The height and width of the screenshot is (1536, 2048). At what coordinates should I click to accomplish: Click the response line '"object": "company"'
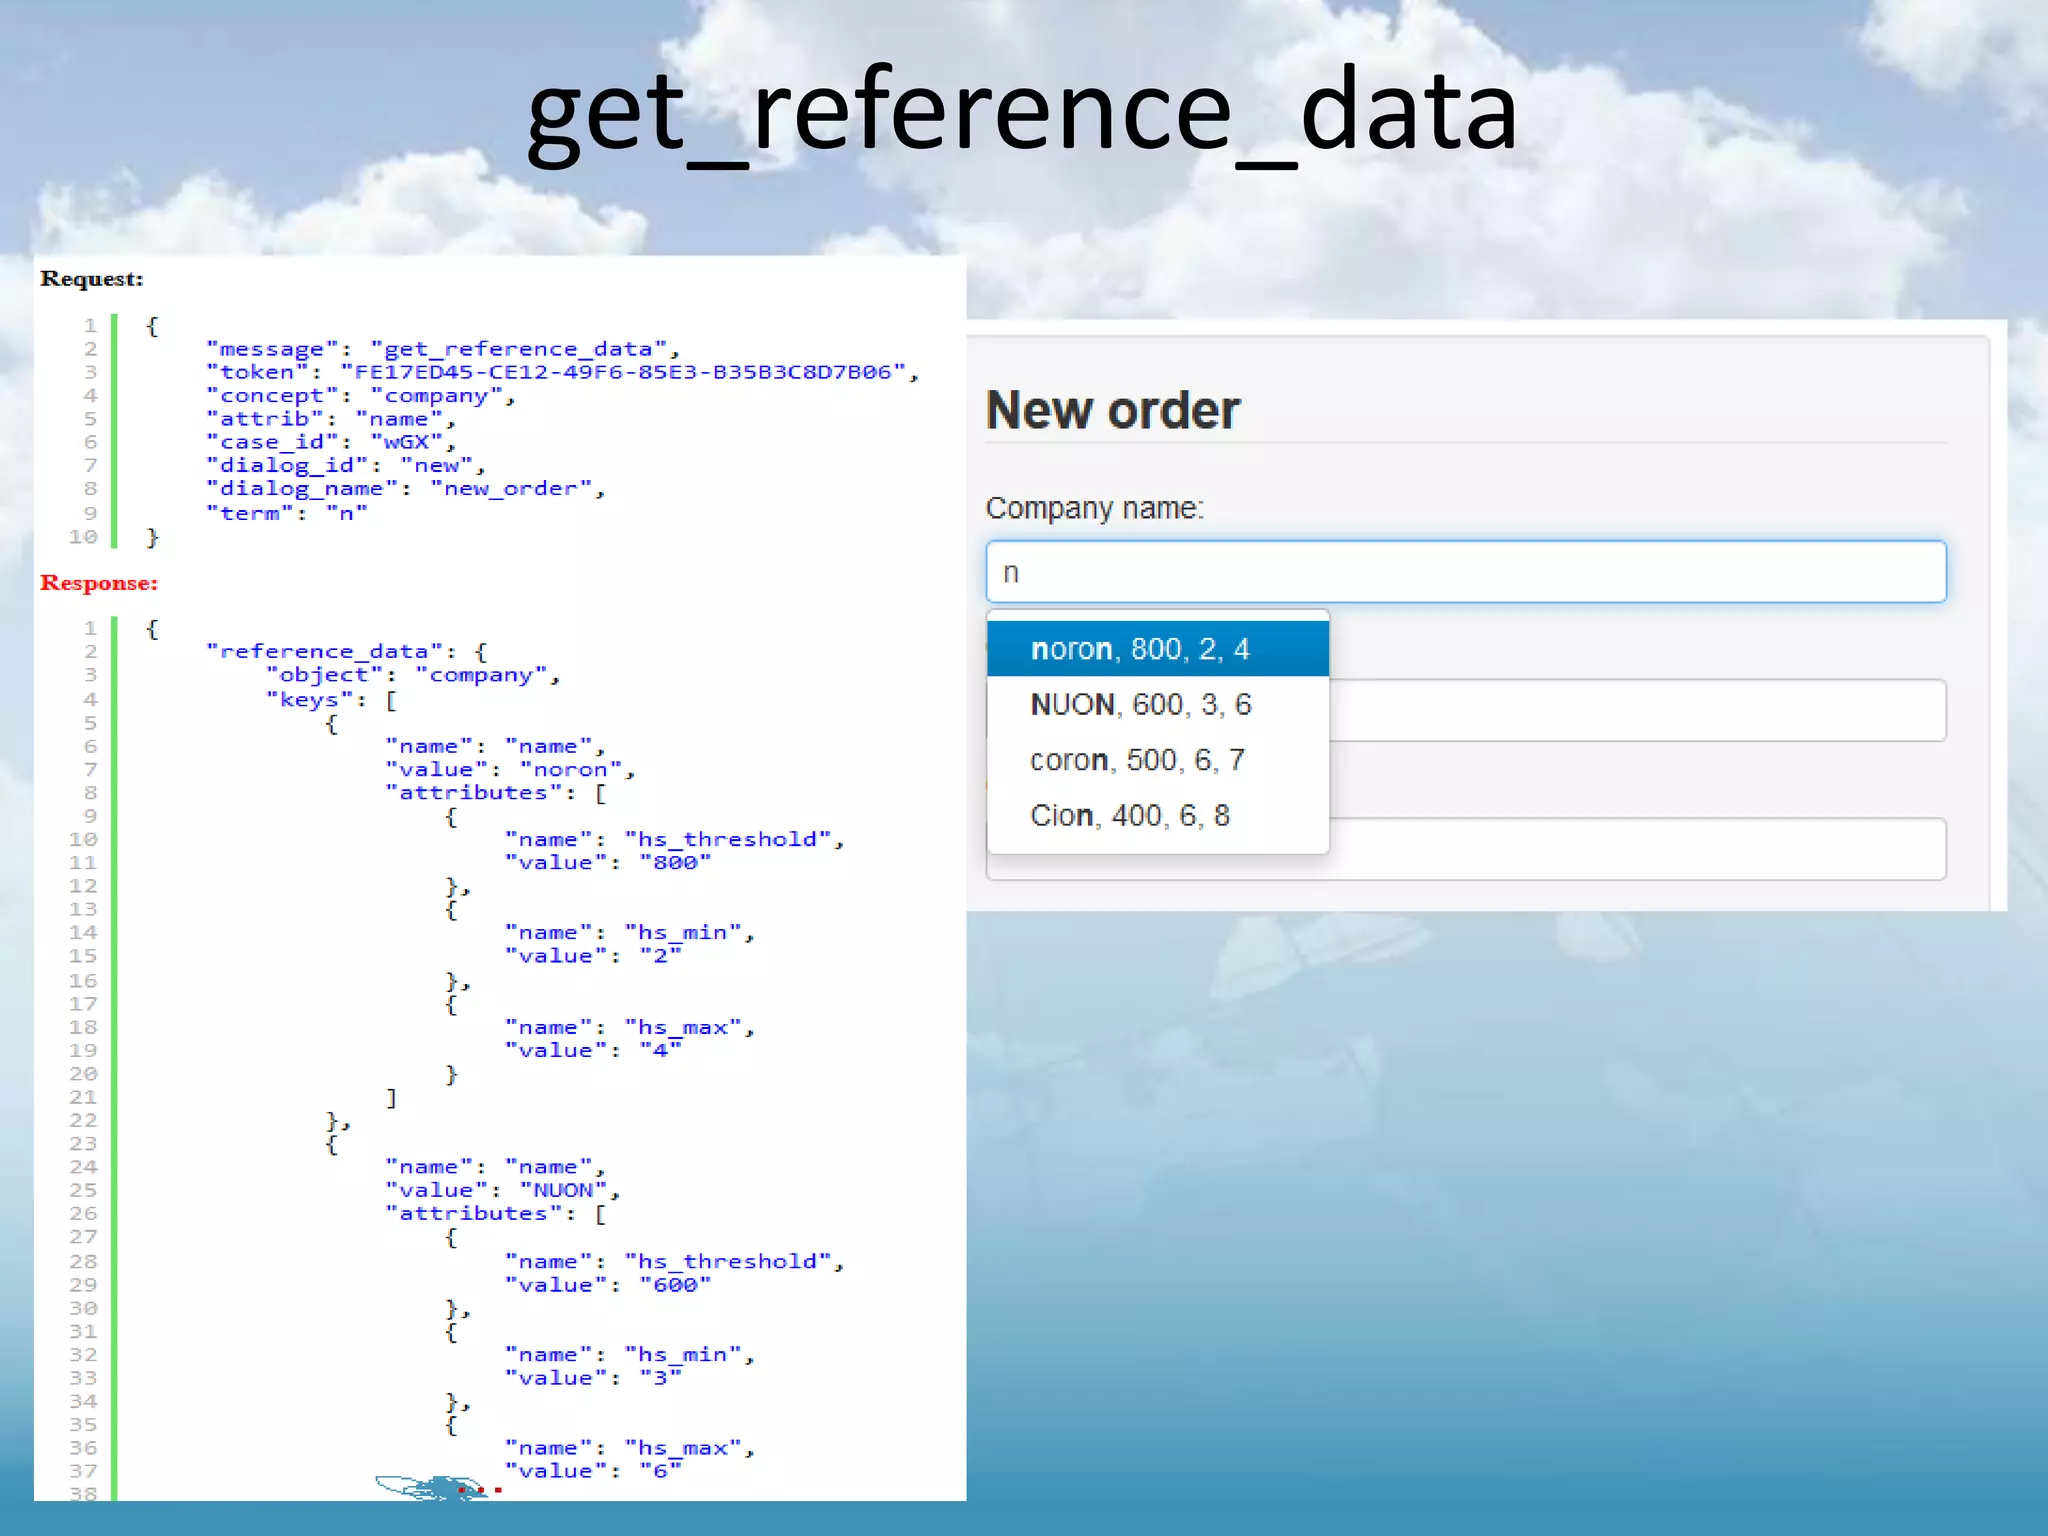414,675
